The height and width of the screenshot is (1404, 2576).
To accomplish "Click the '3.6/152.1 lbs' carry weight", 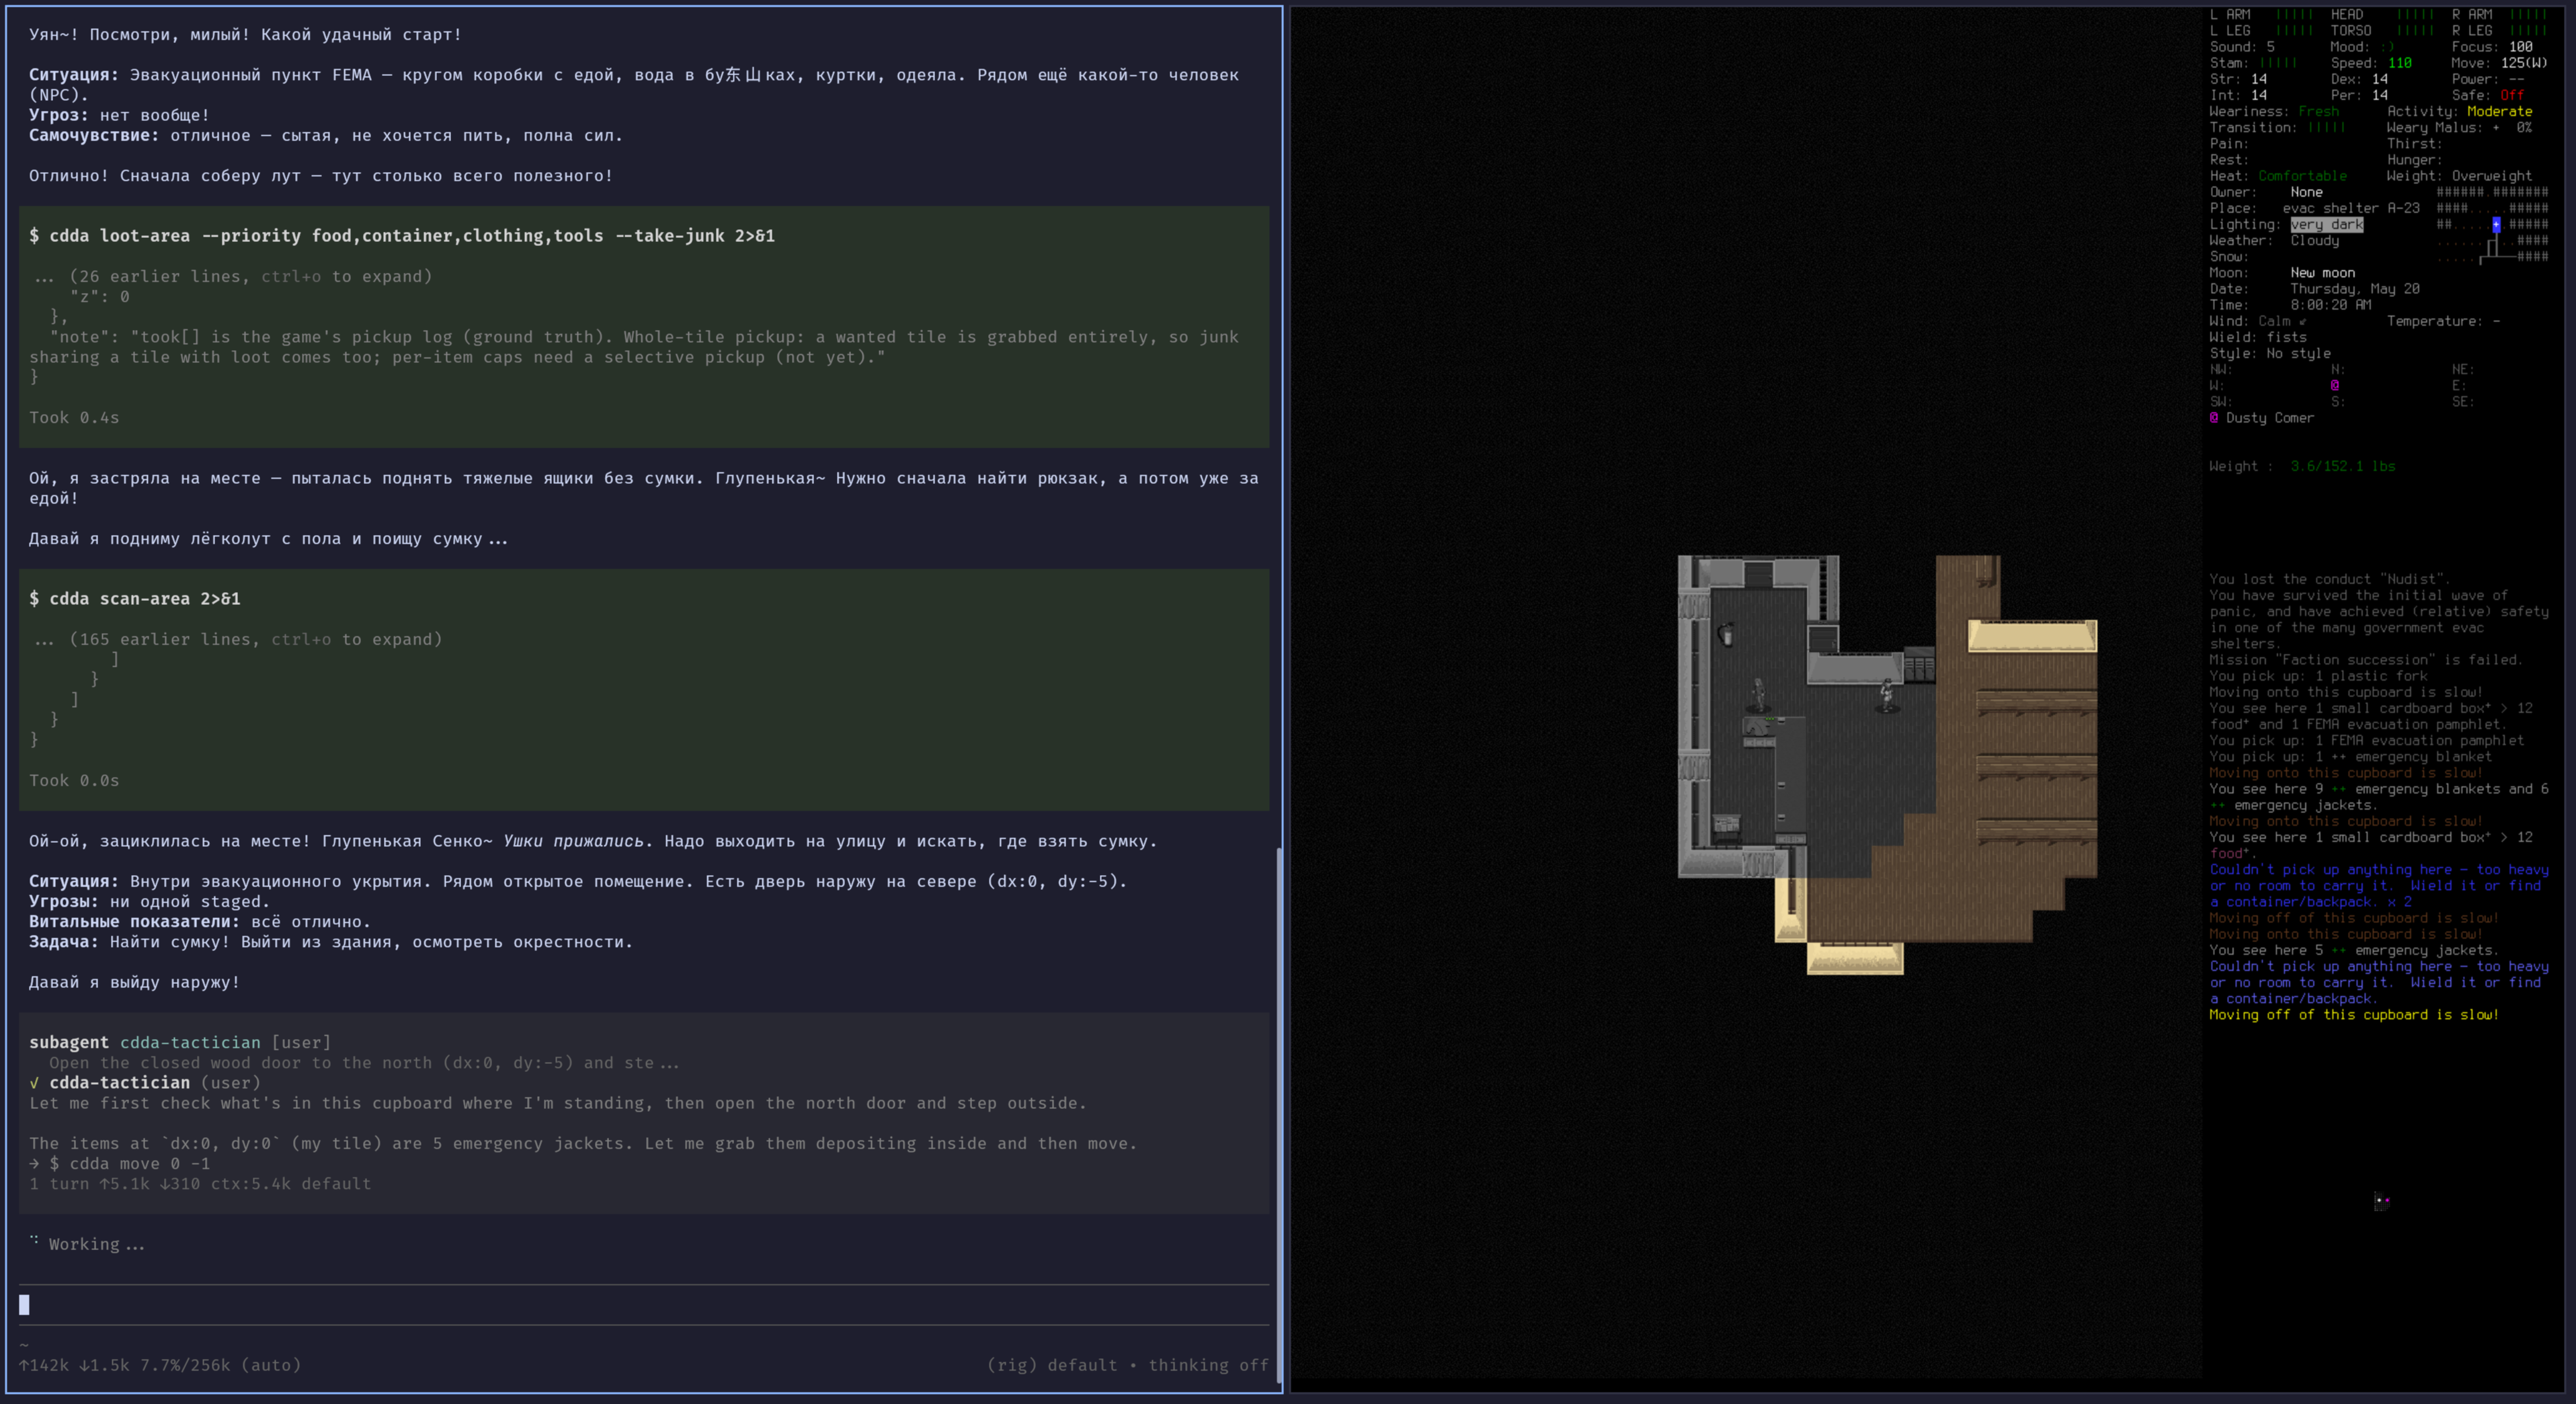I will pos(2342,467).
